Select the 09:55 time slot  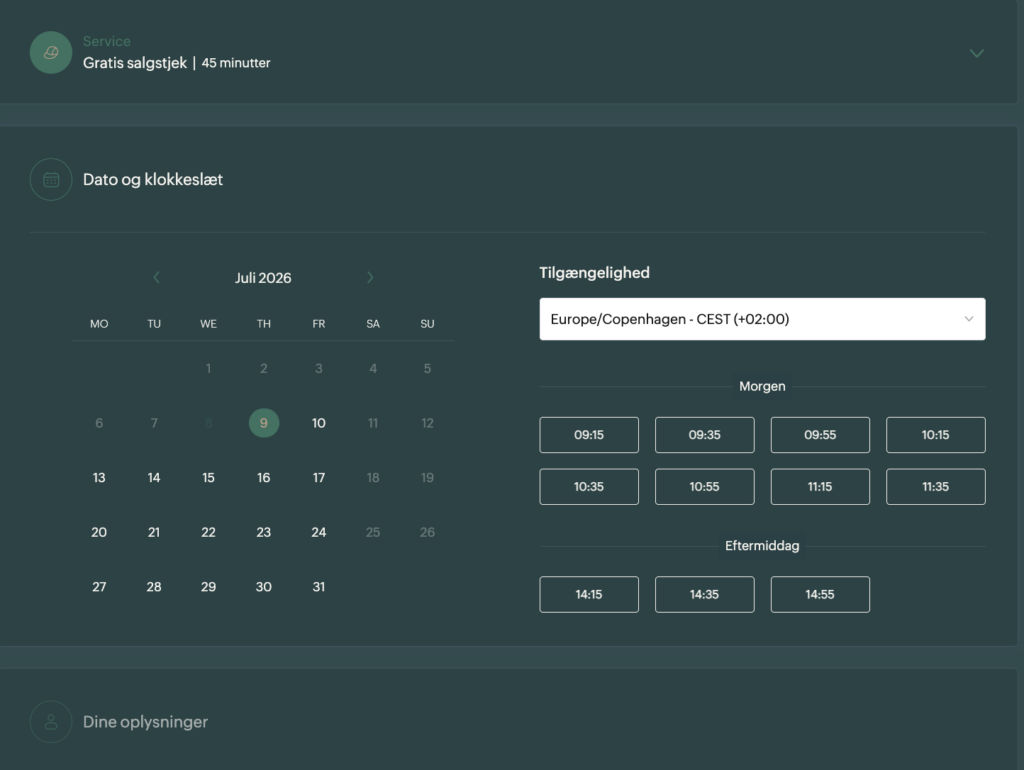pos(820,435)
